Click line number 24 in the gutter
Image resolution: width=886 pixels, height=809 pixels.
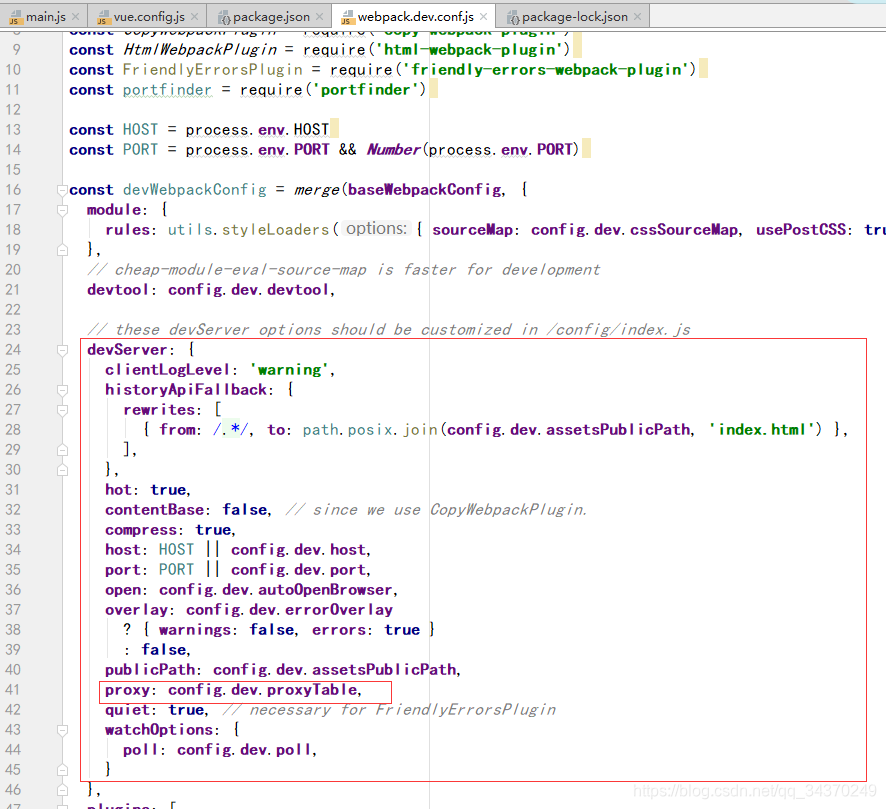tap(12, 350)
